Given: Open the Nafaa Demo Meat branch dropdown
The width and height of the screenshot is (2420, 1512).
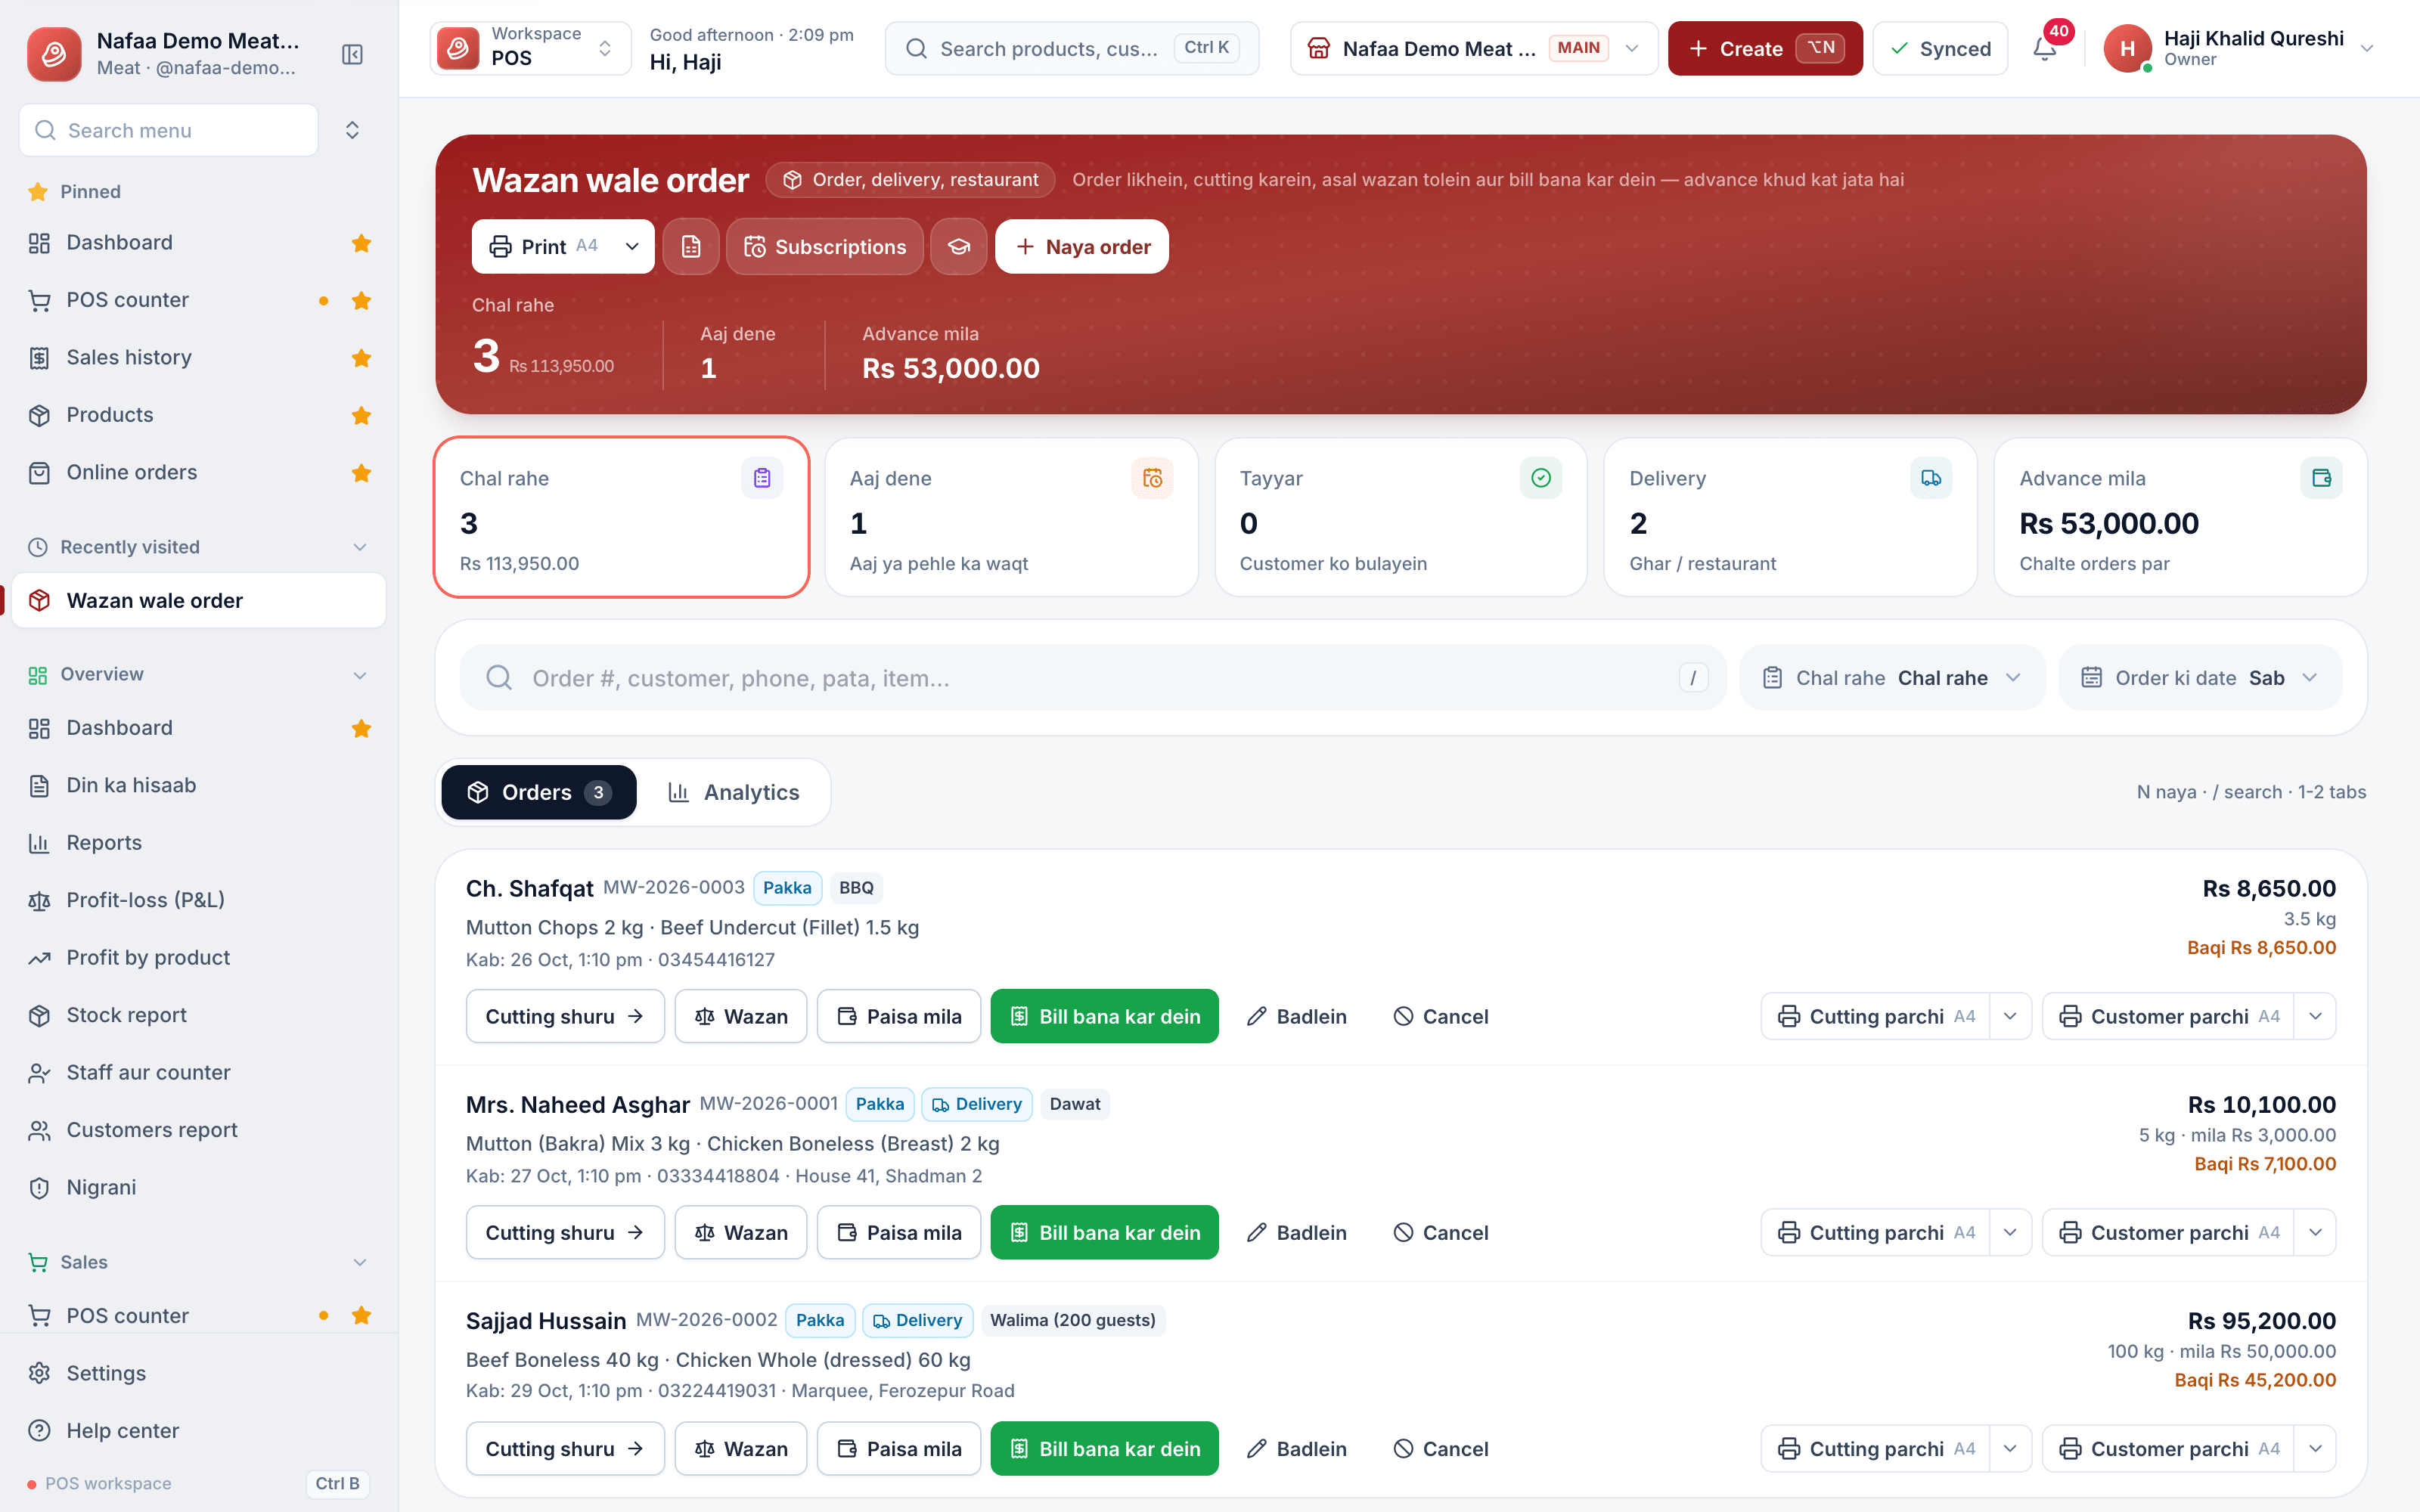Looking at the screenshot, I should tap(1474, 48).
